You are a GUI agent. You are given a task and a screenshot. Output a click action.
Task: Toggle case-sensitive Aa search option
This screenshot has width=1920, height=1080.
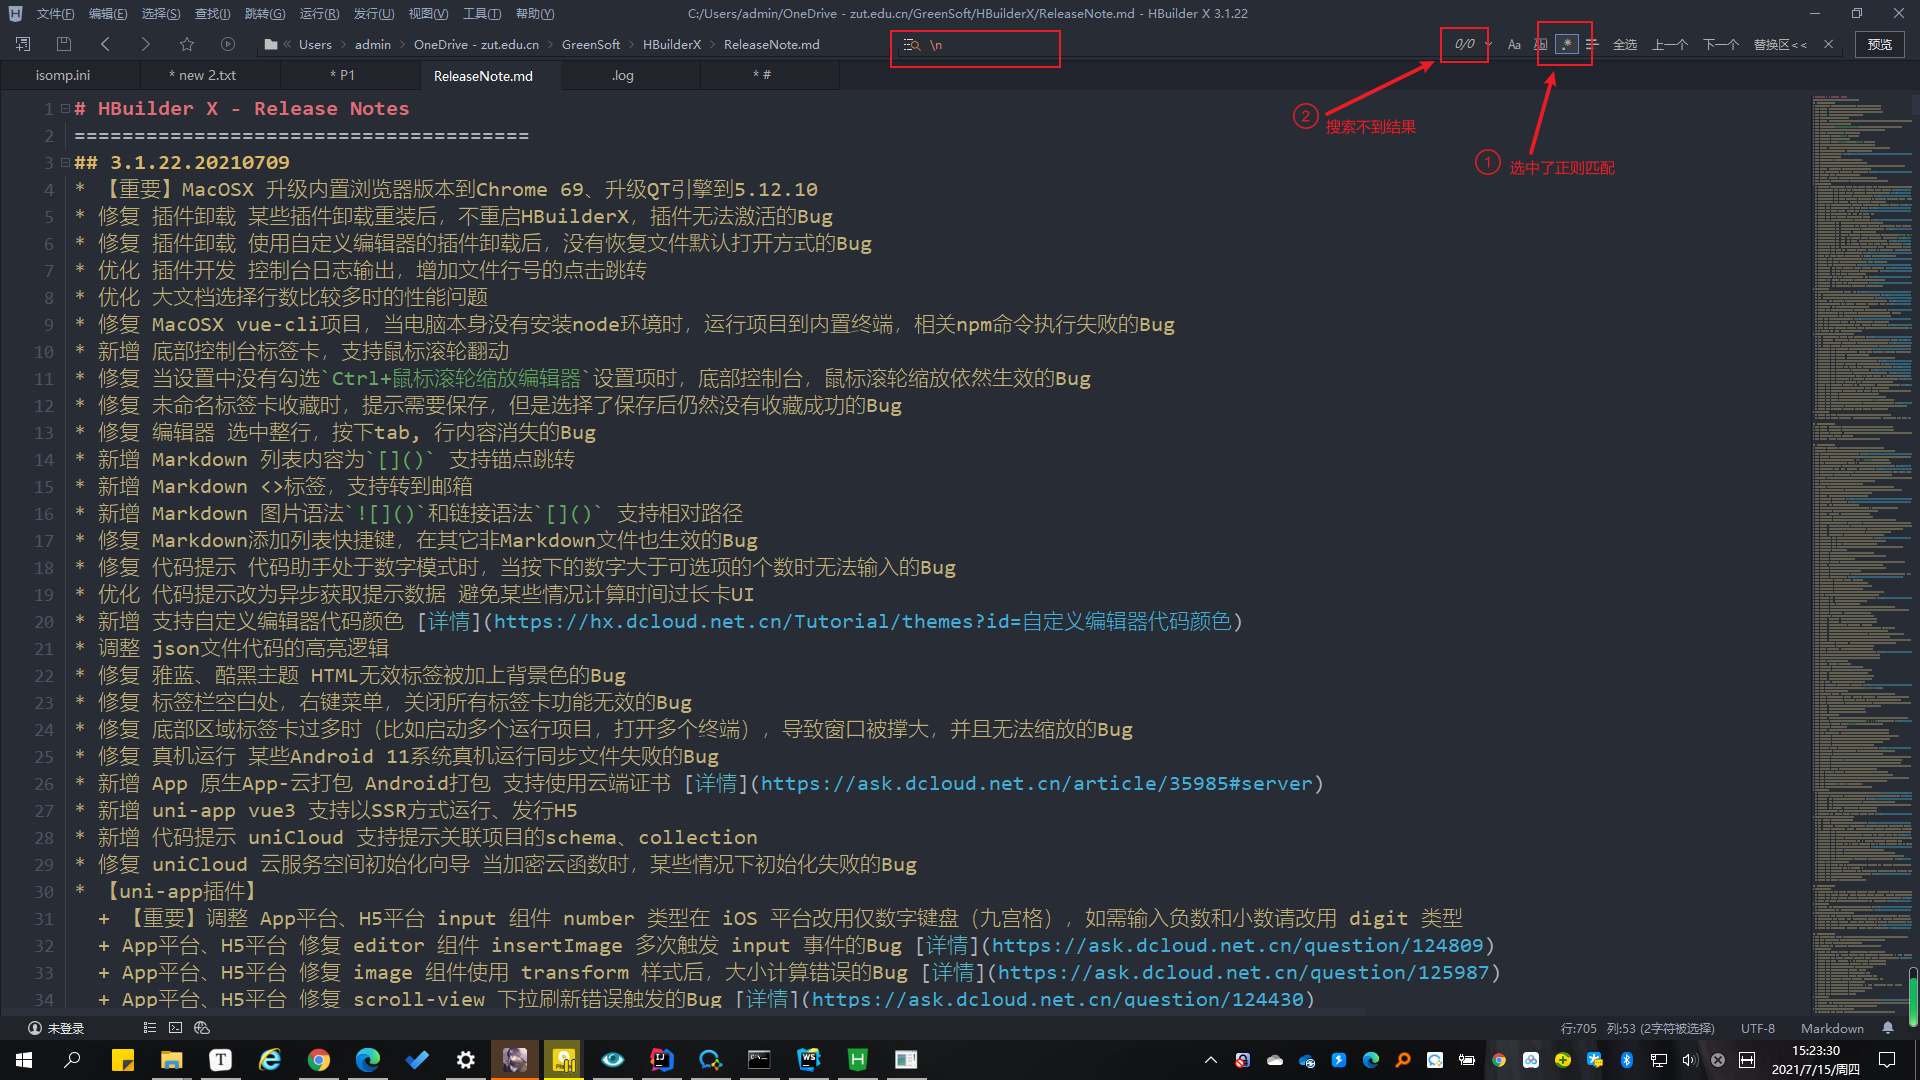[1514, 45]
